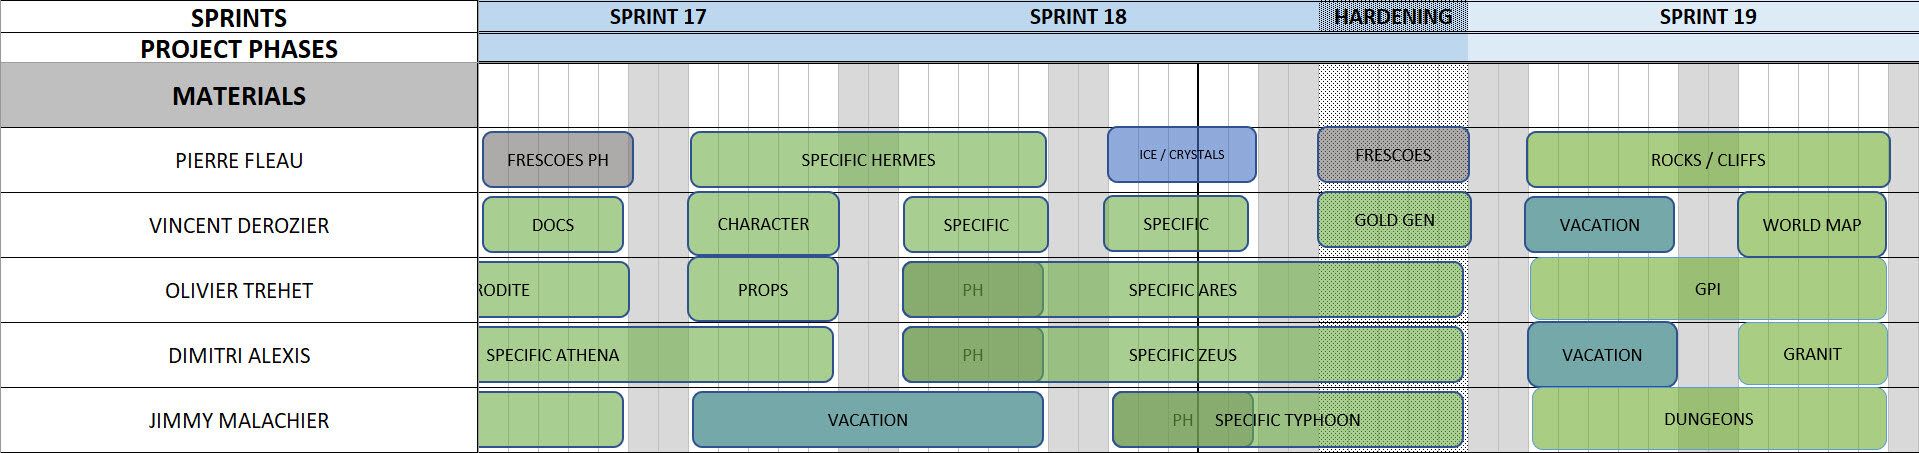The height and width of the screenshot is (453, 1919).
Task: Select the FRESCOES PH task block
Action: click(x=558, y=160)
